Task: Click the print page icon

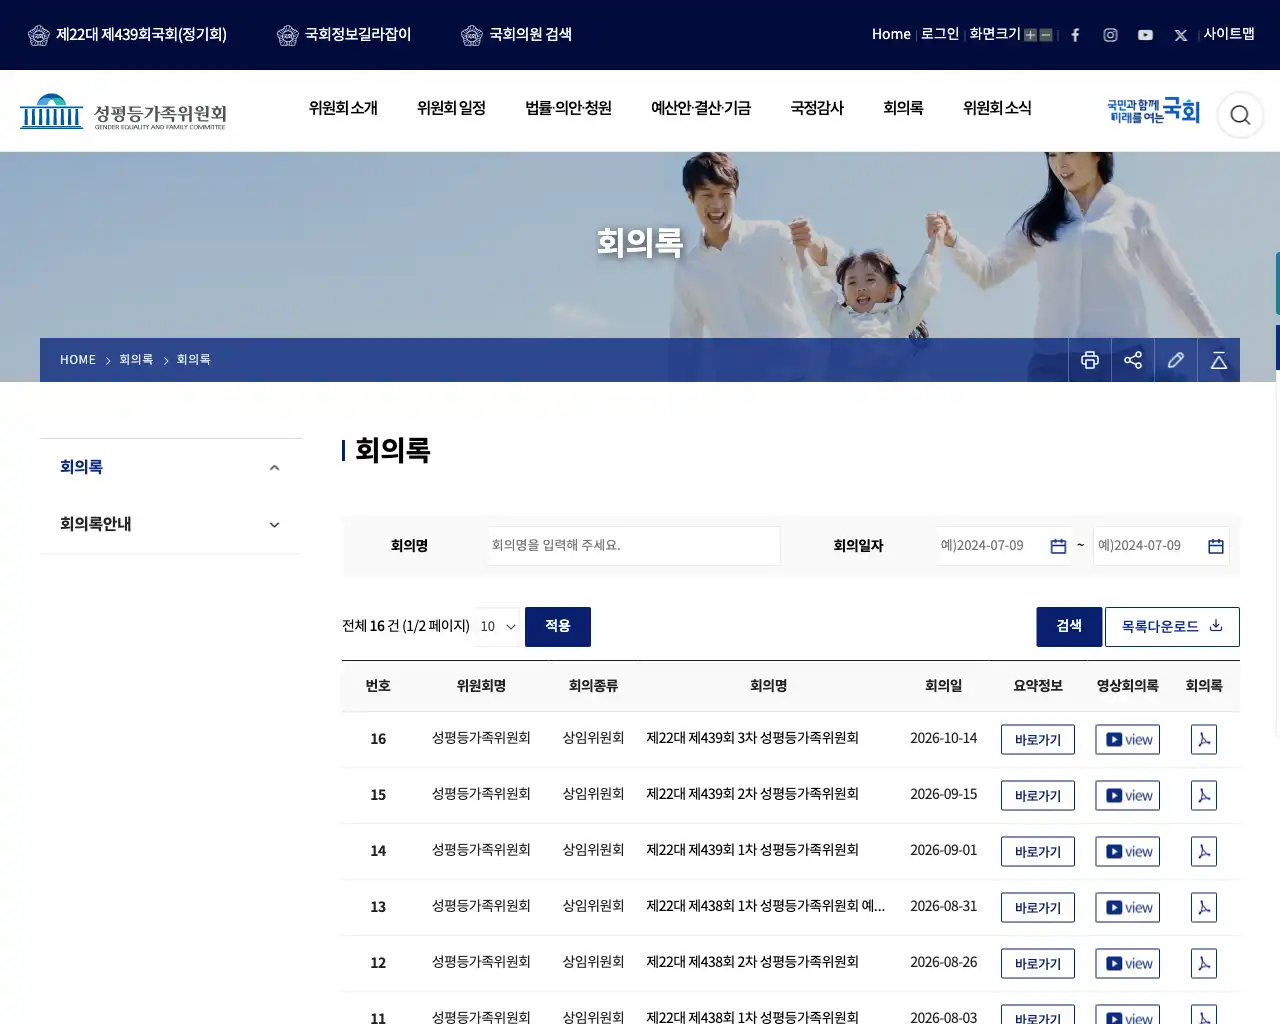Action: [1090, 360]
